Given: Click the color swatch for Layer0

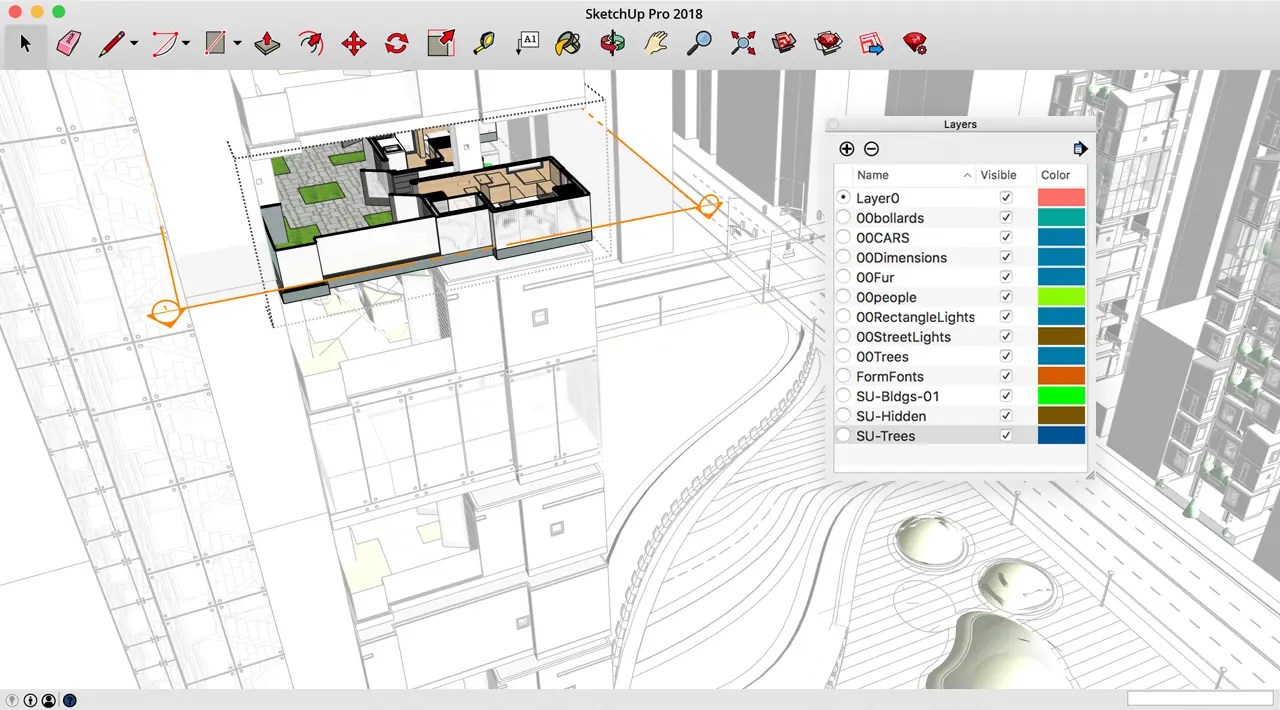Looking at the screenshot, I should pyautogui.click(x=1061, y=197).
